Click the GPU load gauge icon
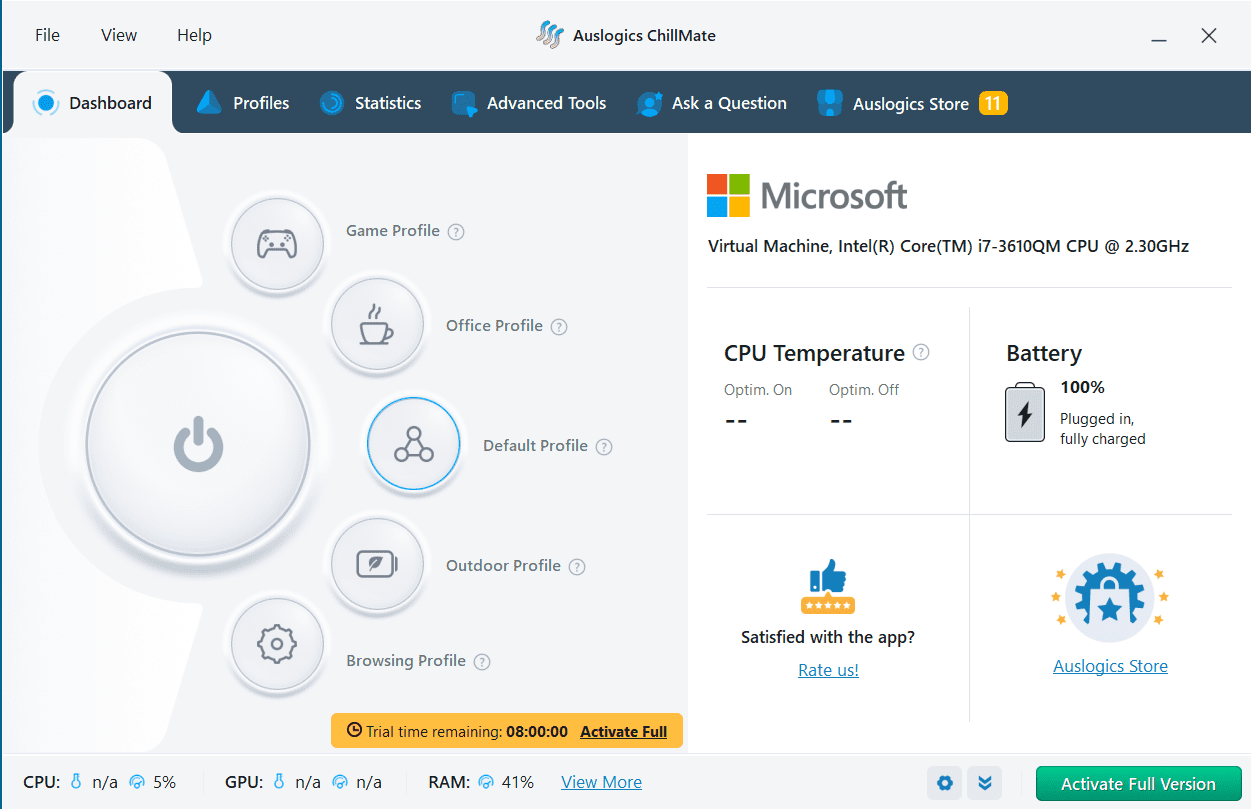This screenshot has width=1251, height=809. point(341,782)
